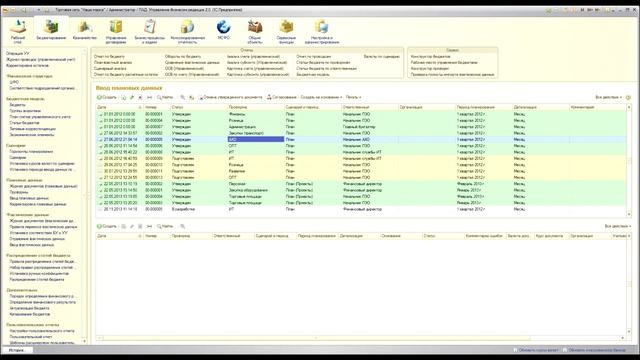The image size is (640, 360).
Task: Open Отчет по проводкам report link
Action: [313, 57]
